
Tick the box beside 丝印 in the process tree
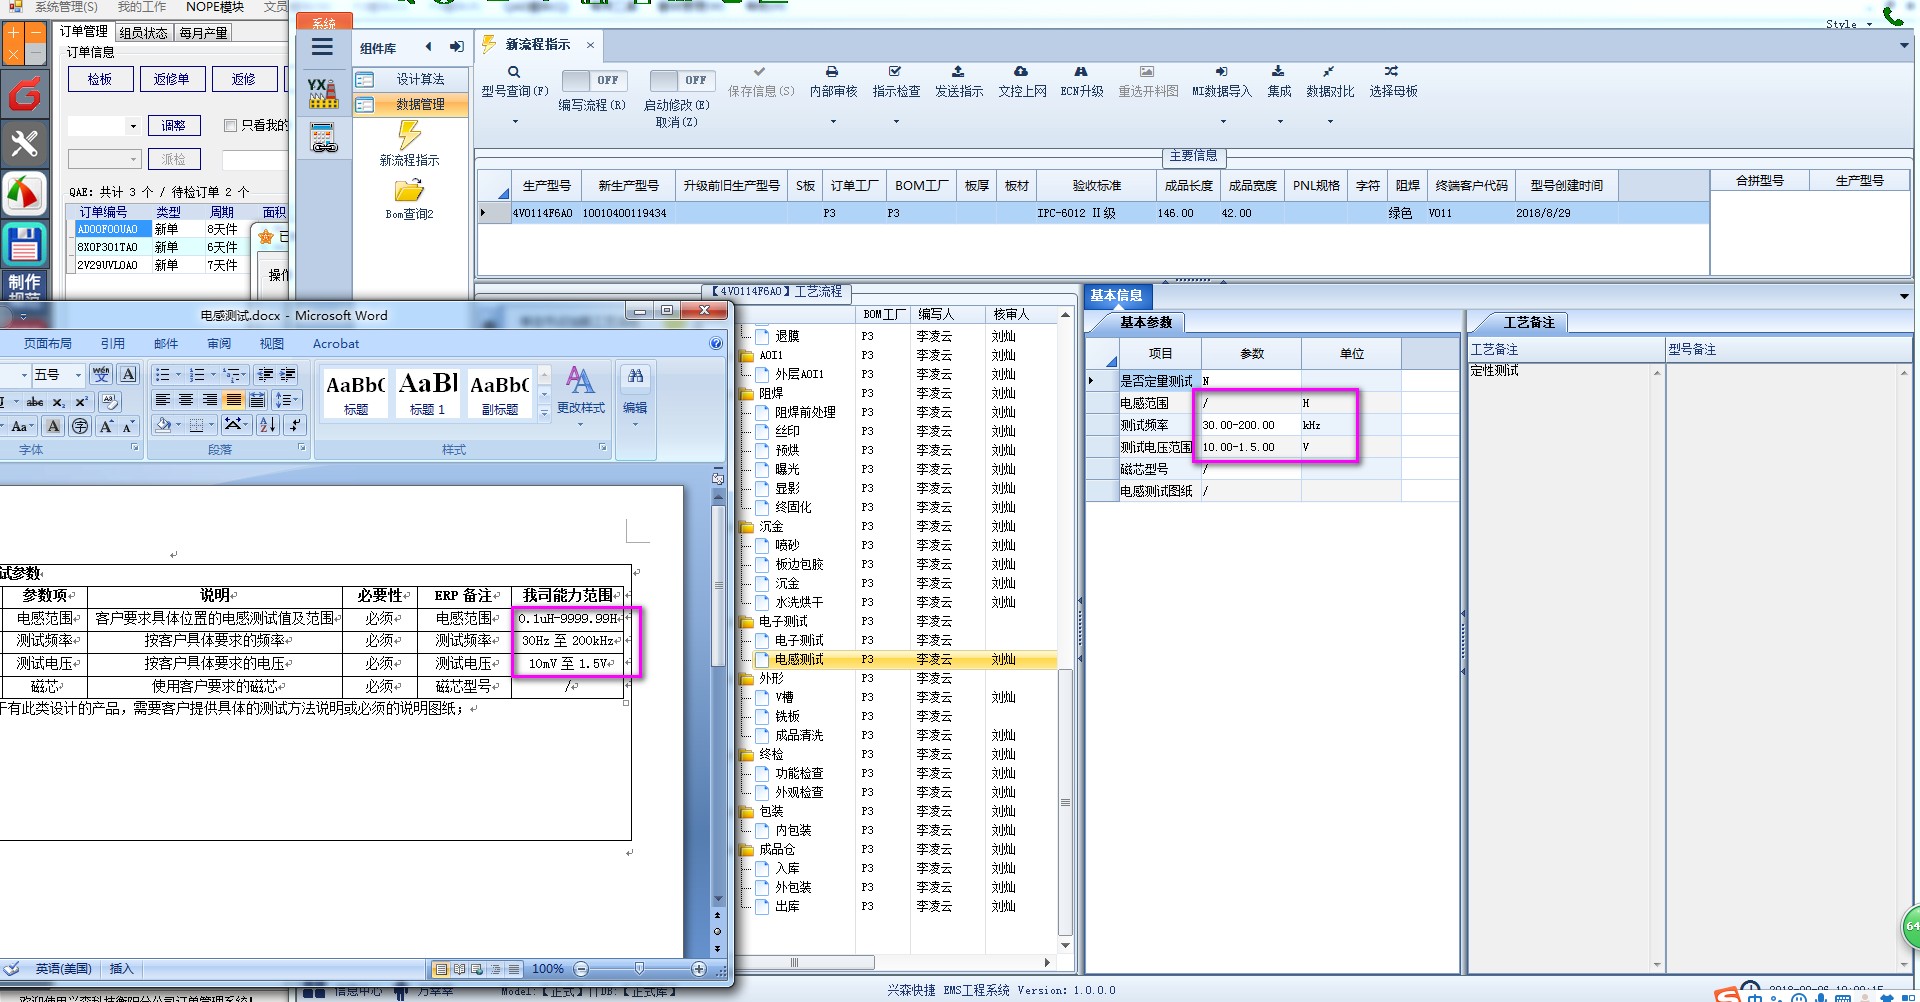(x=762, y=431)
